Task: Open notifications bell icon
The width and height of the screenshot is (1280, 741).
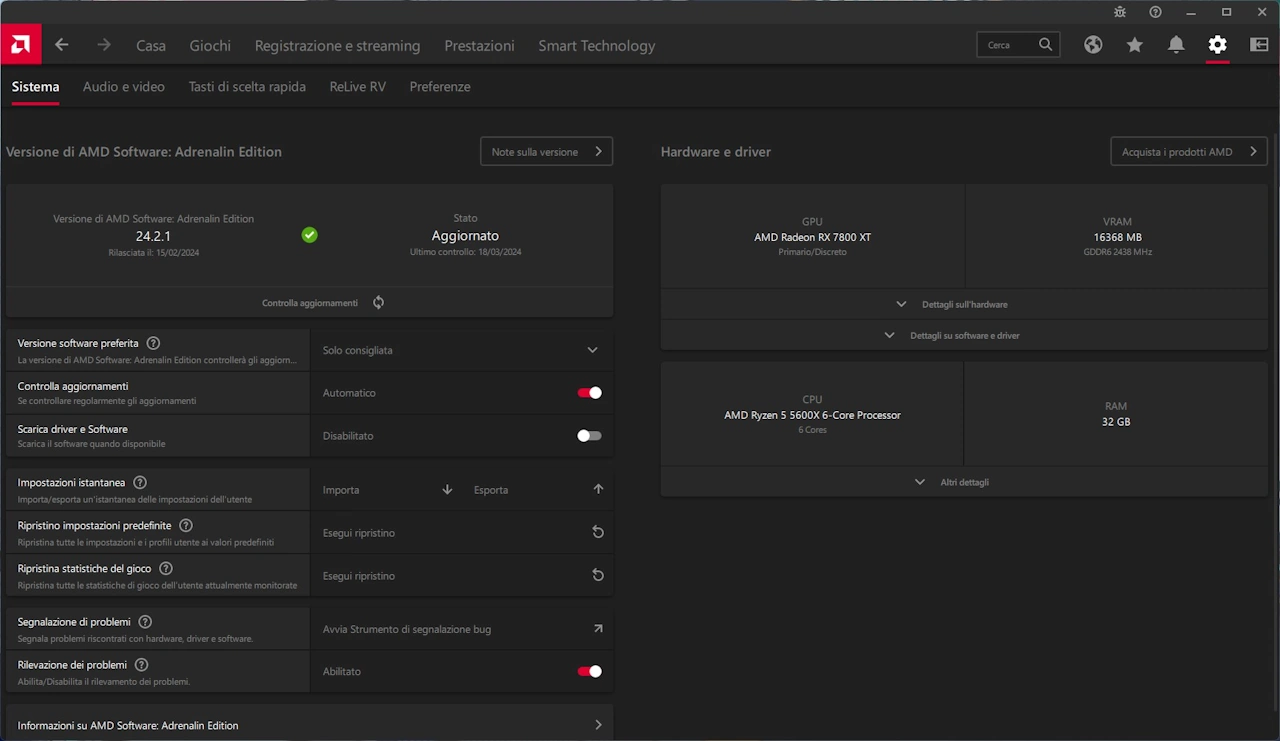Action: pyautogui.click(x=1176, y=45)
